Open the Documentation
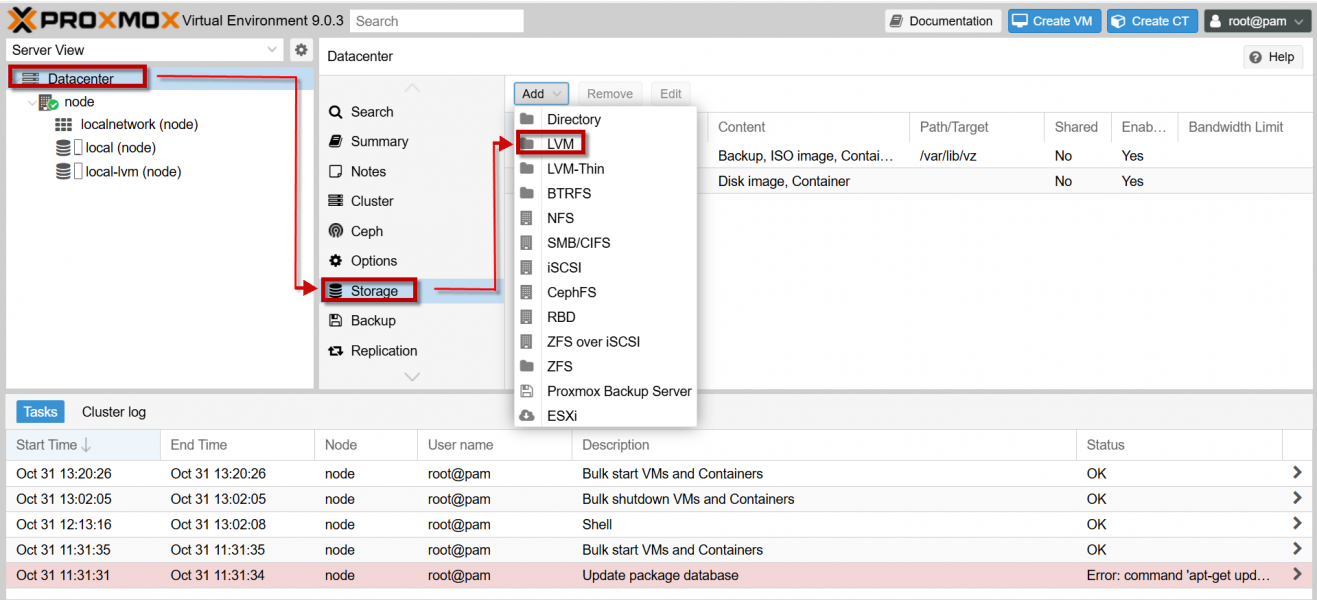The width and height of the screenshot is (1317, 600). (942, 20)
